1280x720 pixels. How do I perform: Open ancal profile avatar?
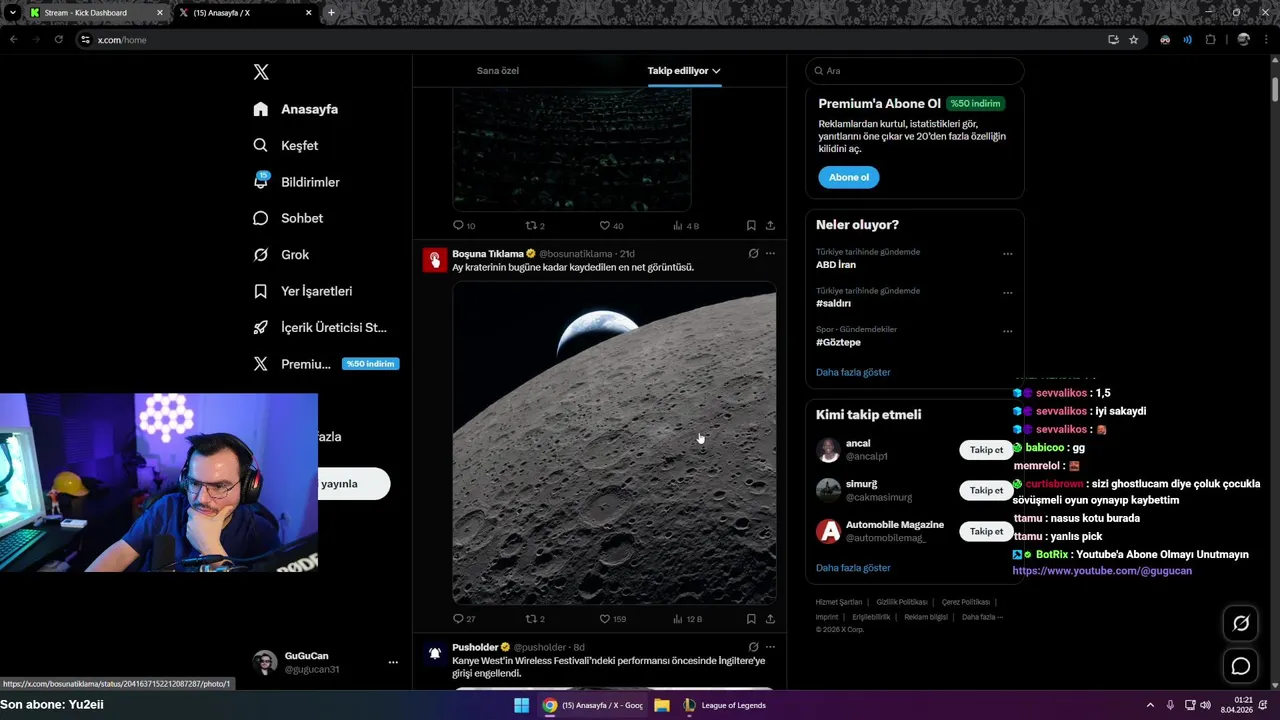(x=828, y=450)
